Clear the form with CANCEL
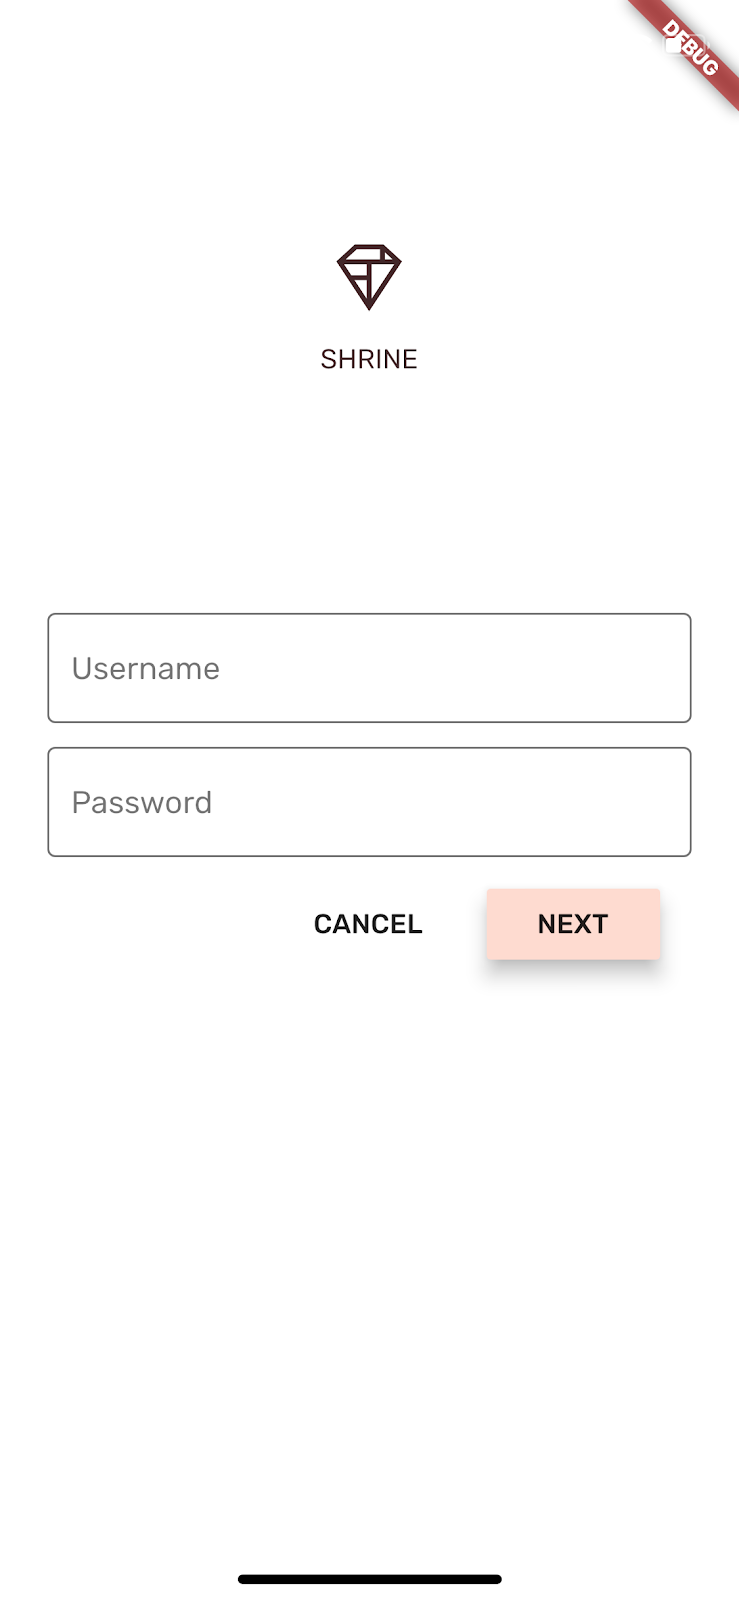Screen dimensions: 739x1600 point(368,924)
